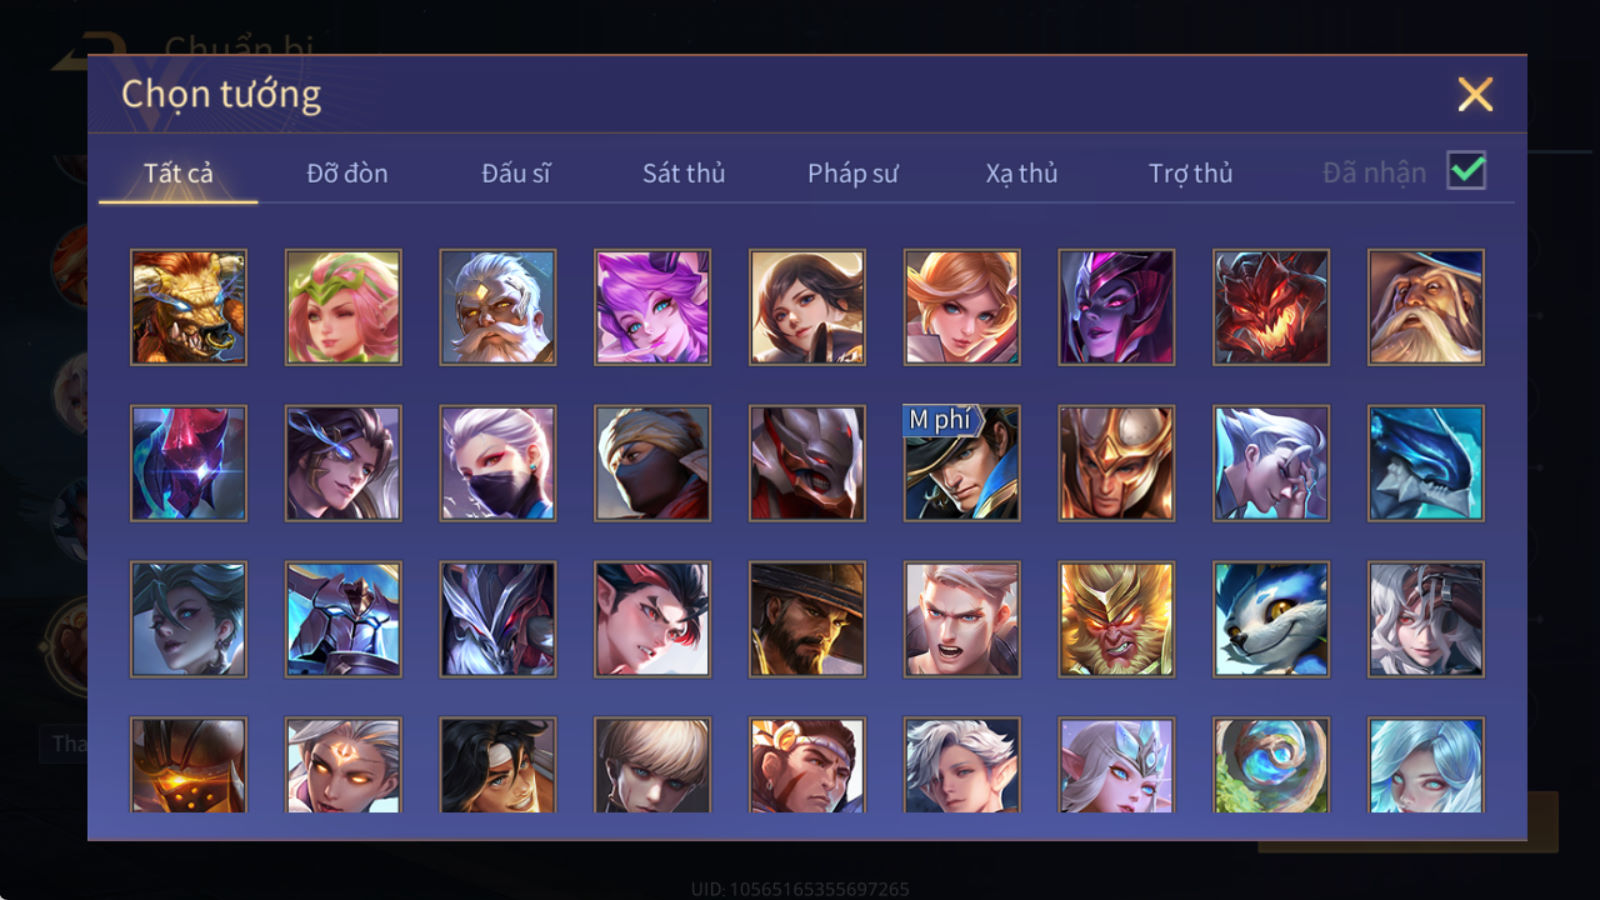Screen dimensions: 1600x900
Task: Choose the purple-haired fox girl hero
Action: (x=652, y=307)
